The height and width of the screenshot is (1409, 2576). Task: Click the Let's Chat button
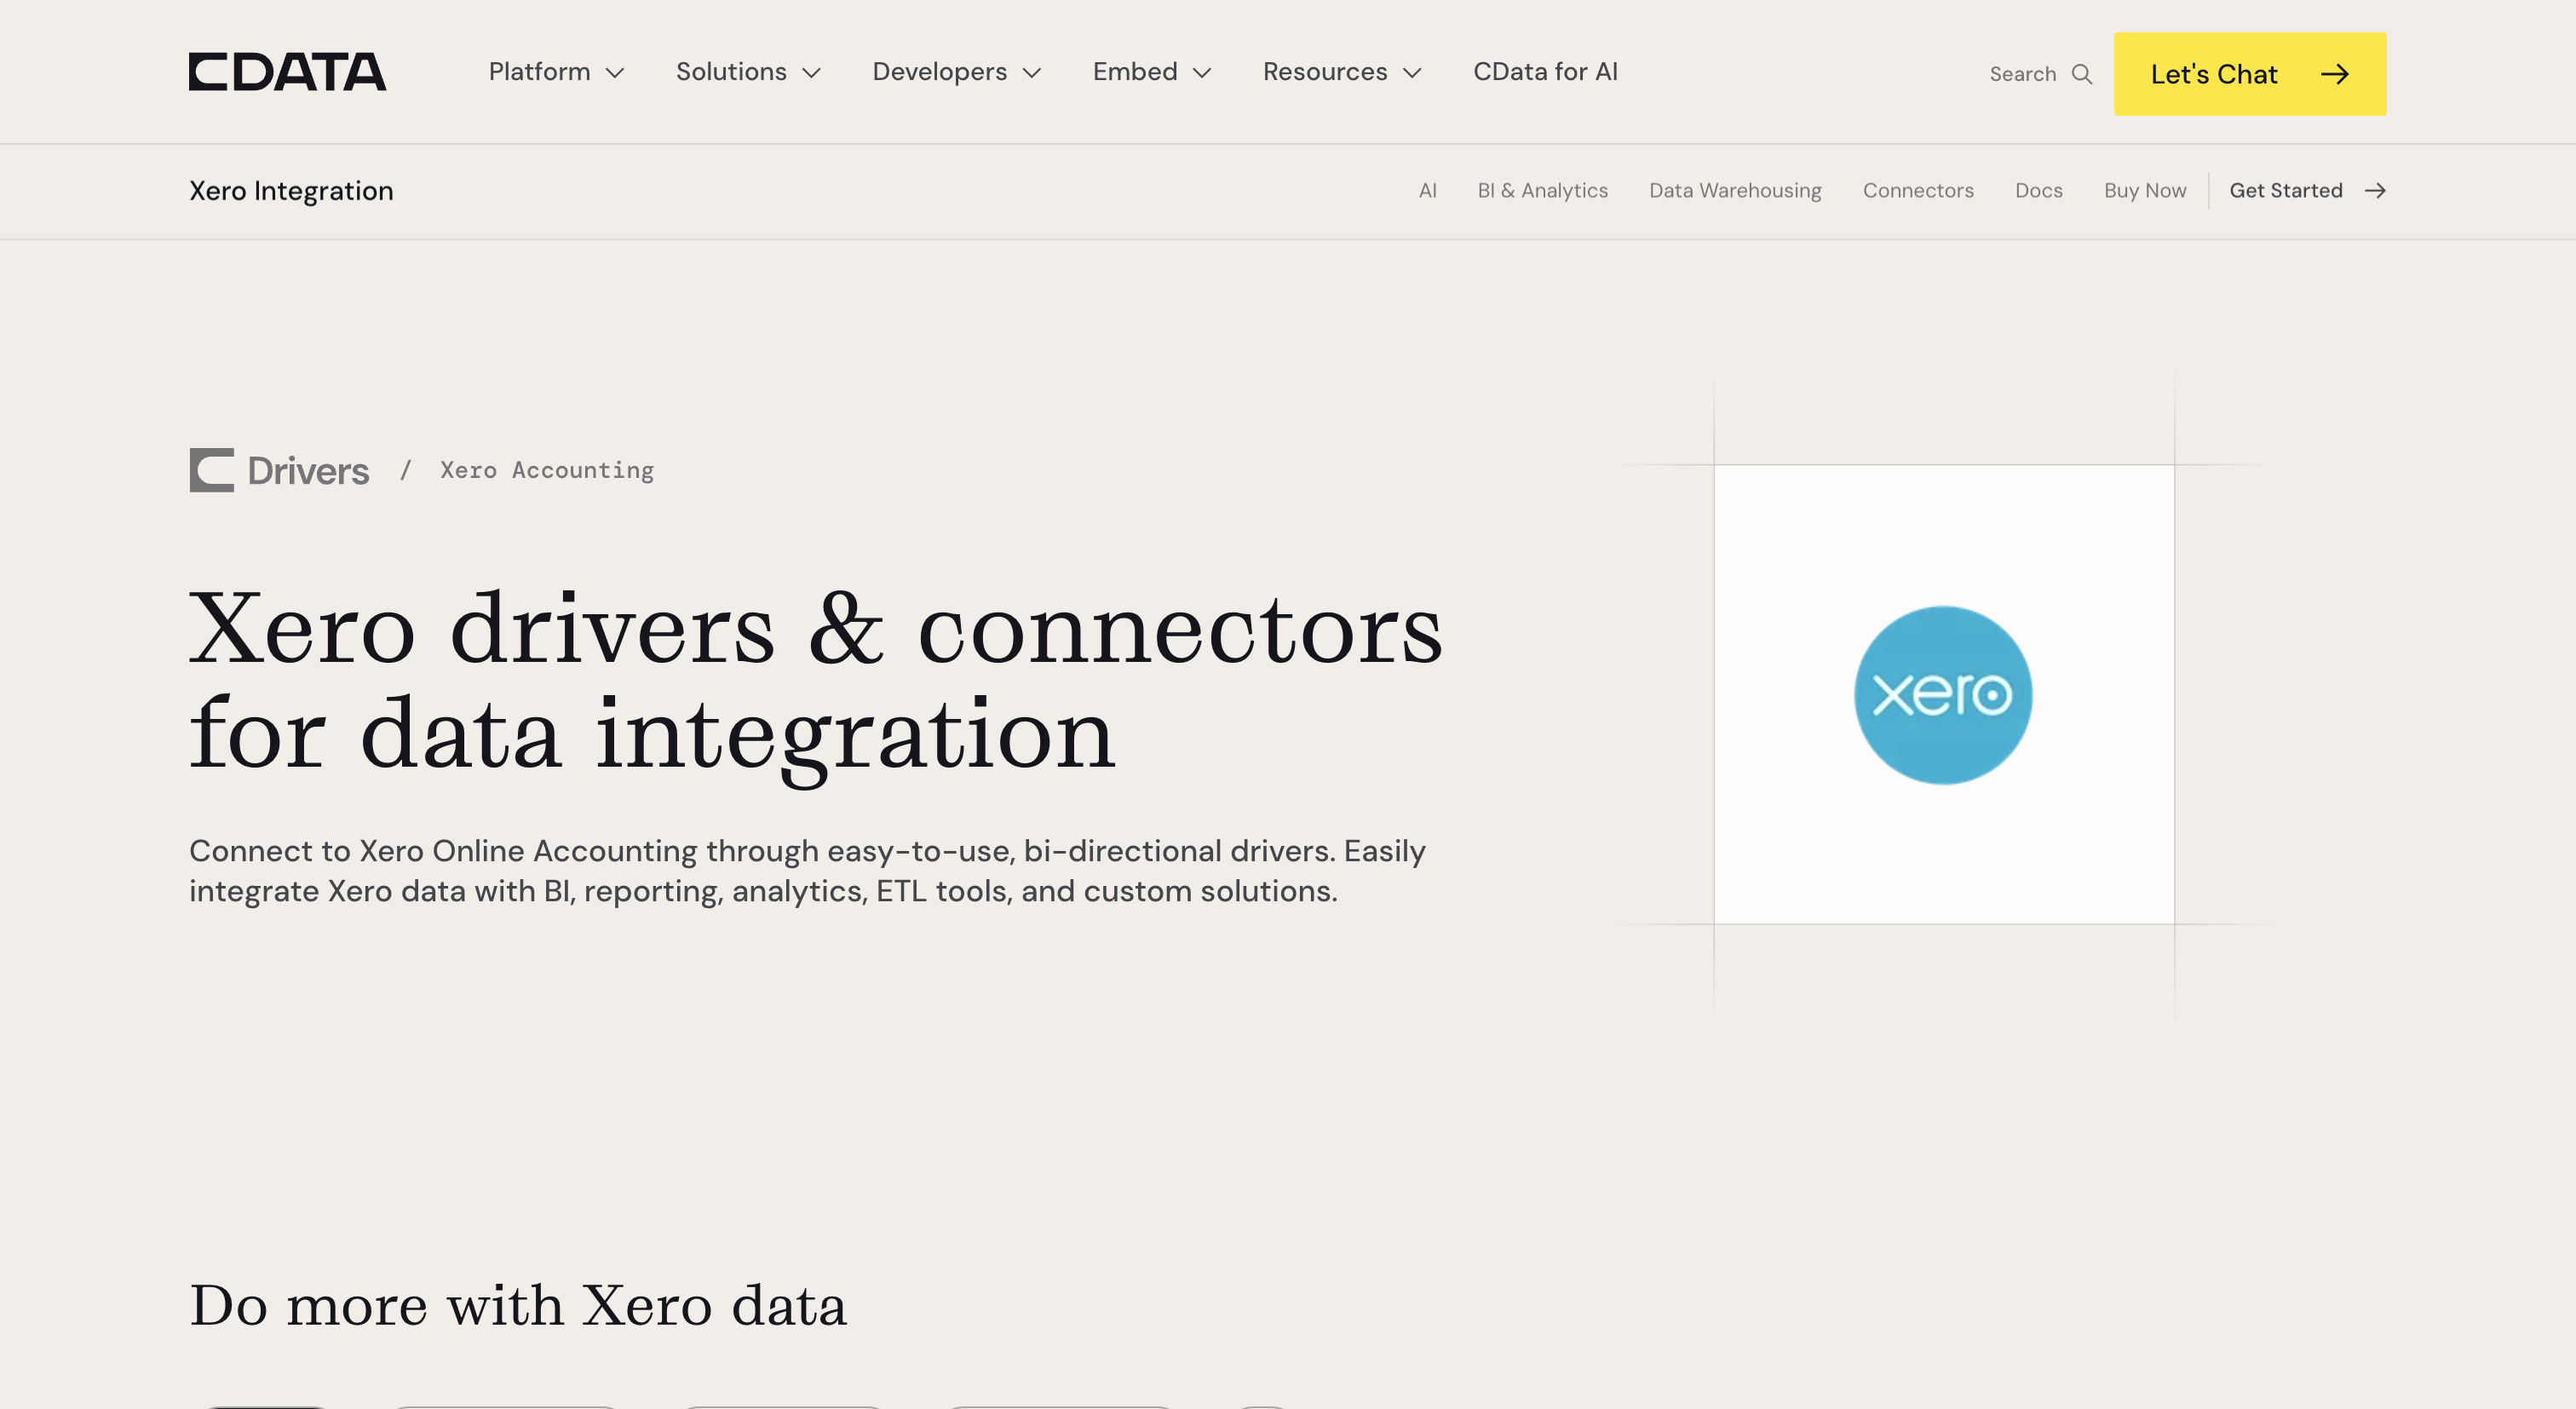(2250, 74)
